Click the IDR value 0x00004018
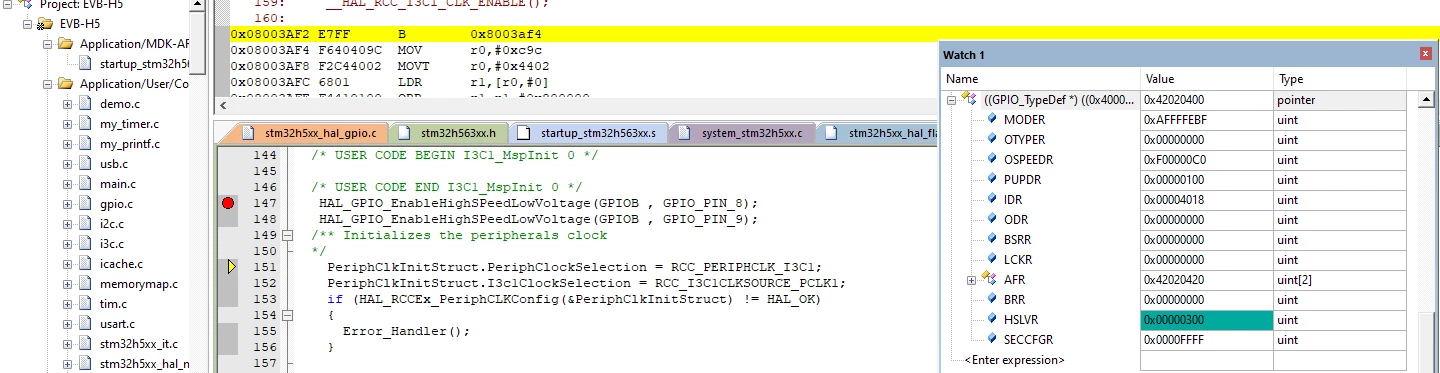This screenshot has width=1440, height=373. (x=1207, y=199)
